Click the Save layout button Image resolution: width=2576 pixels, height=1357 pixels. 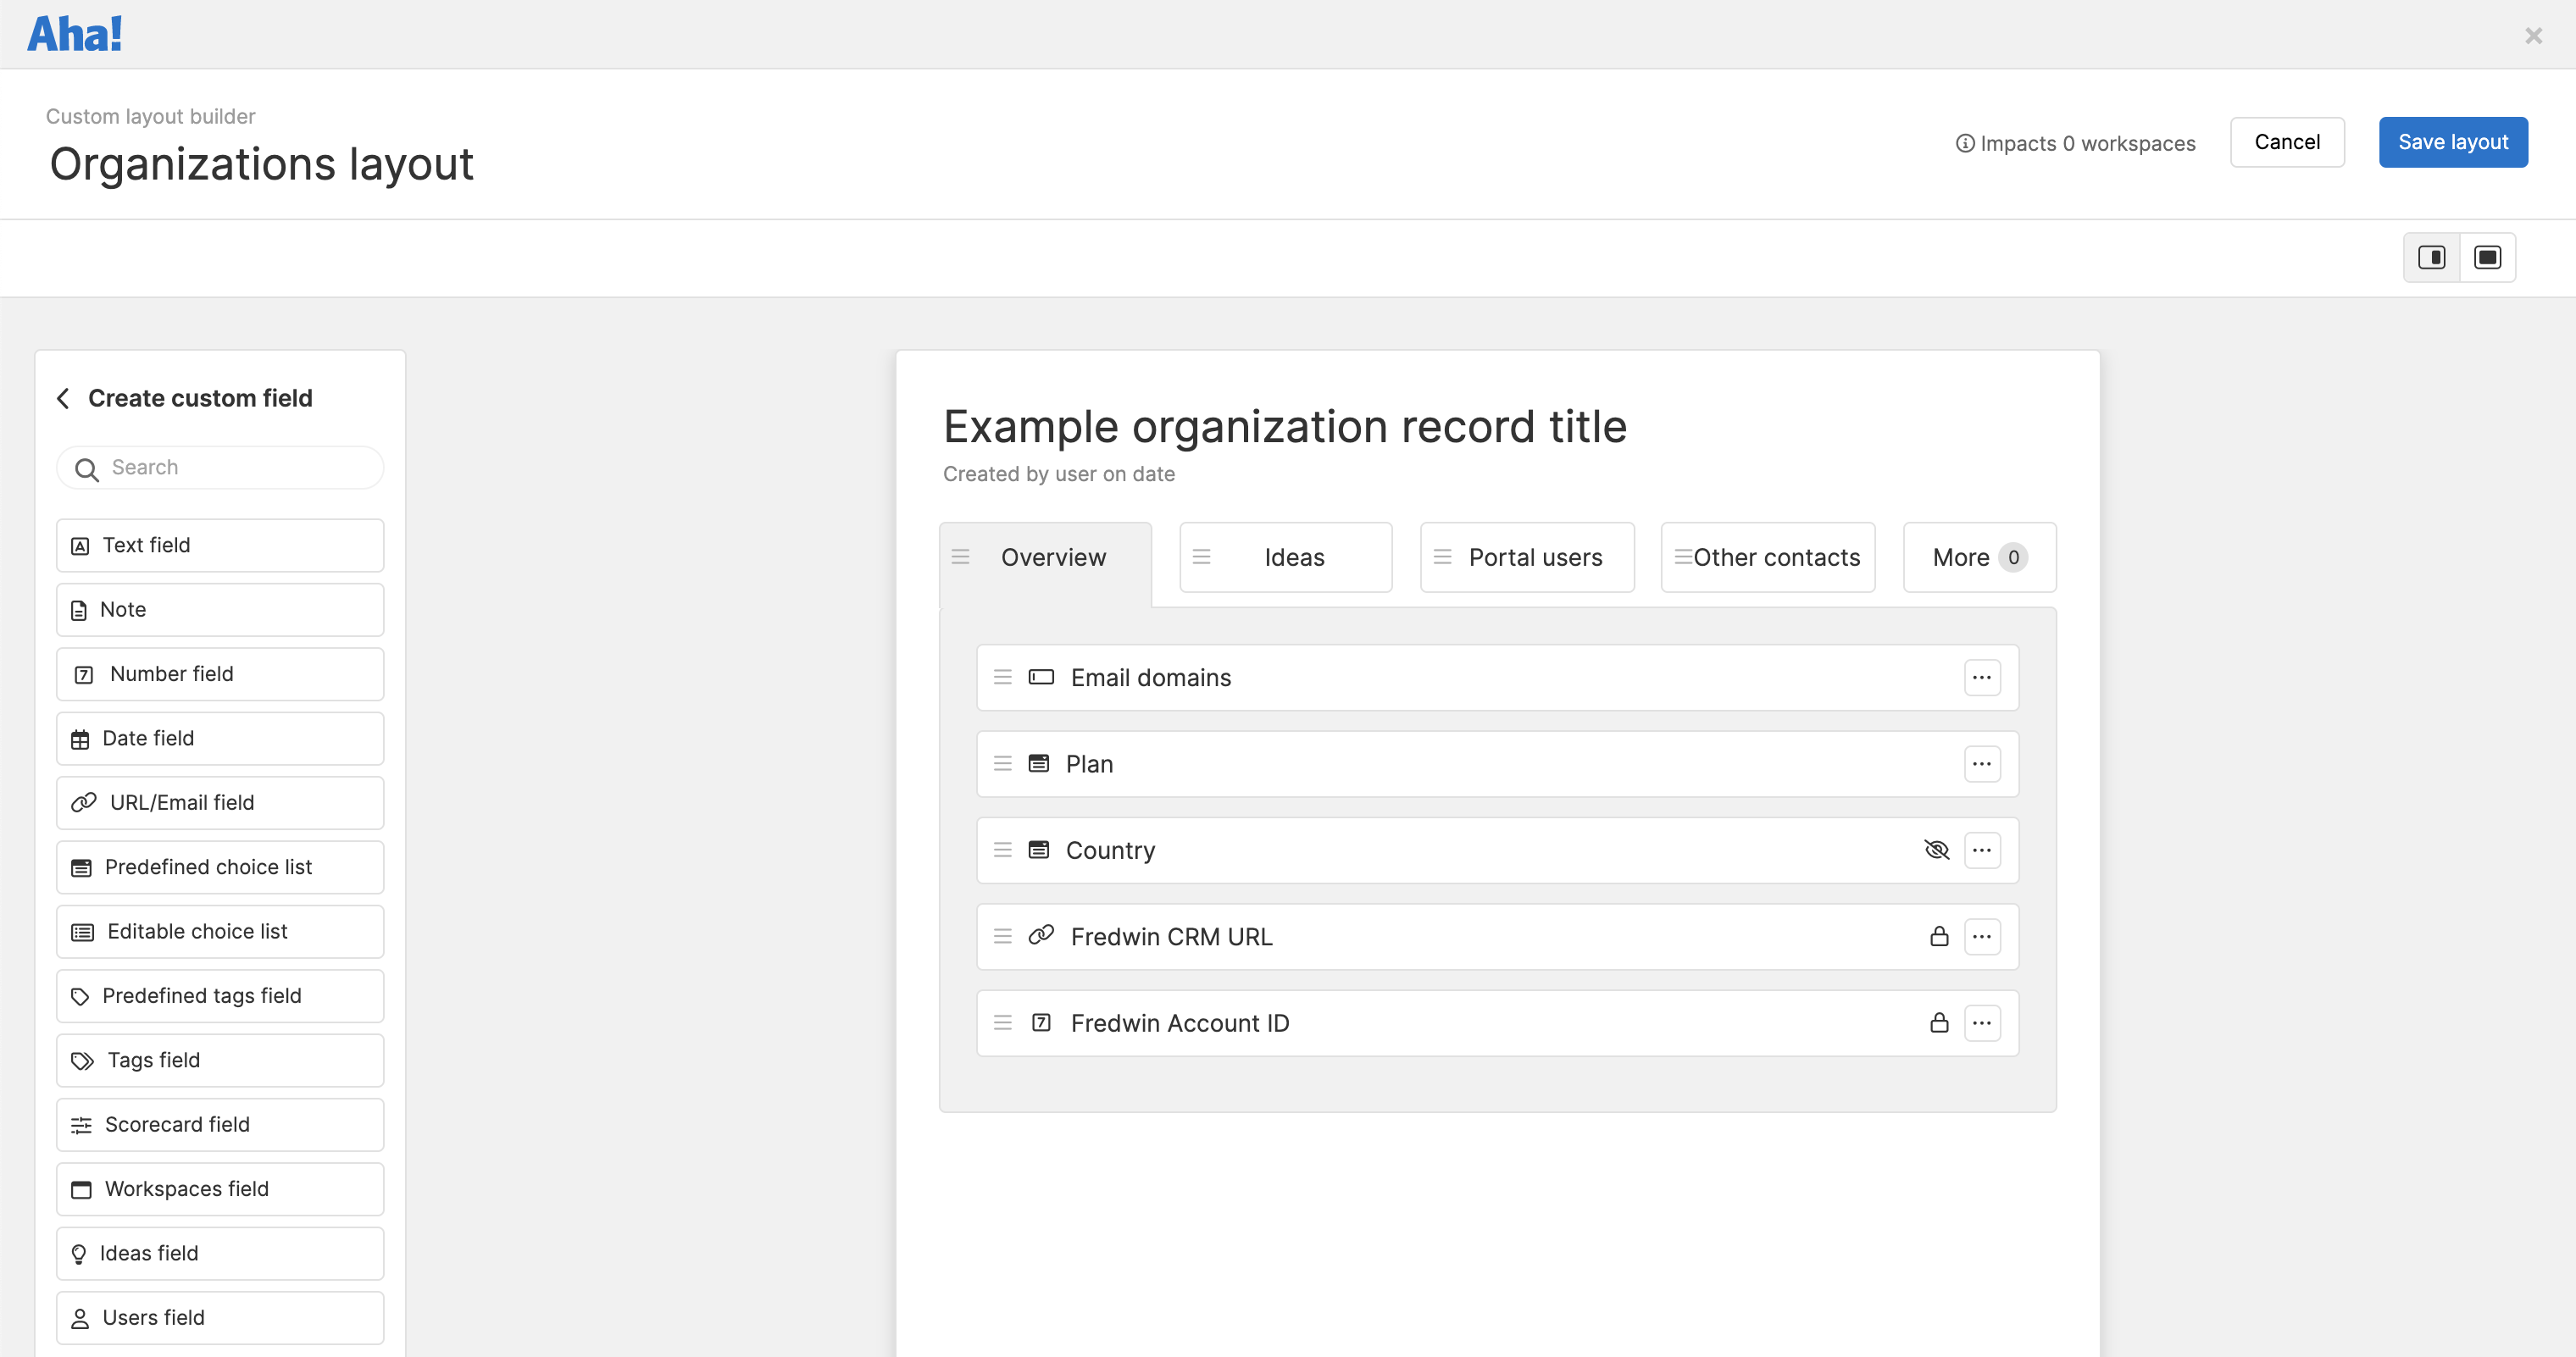pyautogui.click(x=2452, y=142)
